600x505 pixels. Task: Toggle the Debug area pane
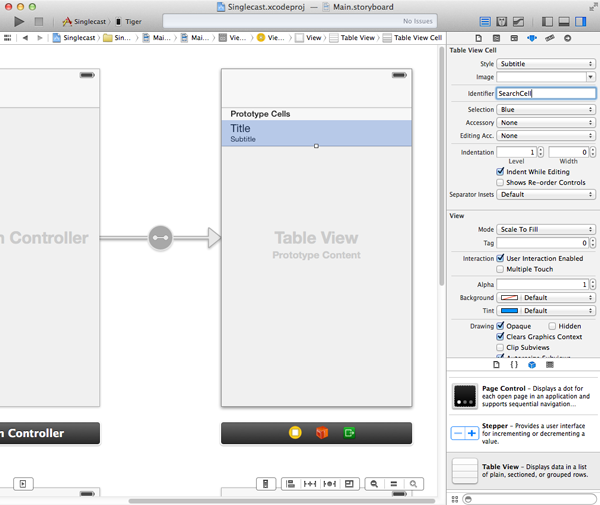point(564,22)
